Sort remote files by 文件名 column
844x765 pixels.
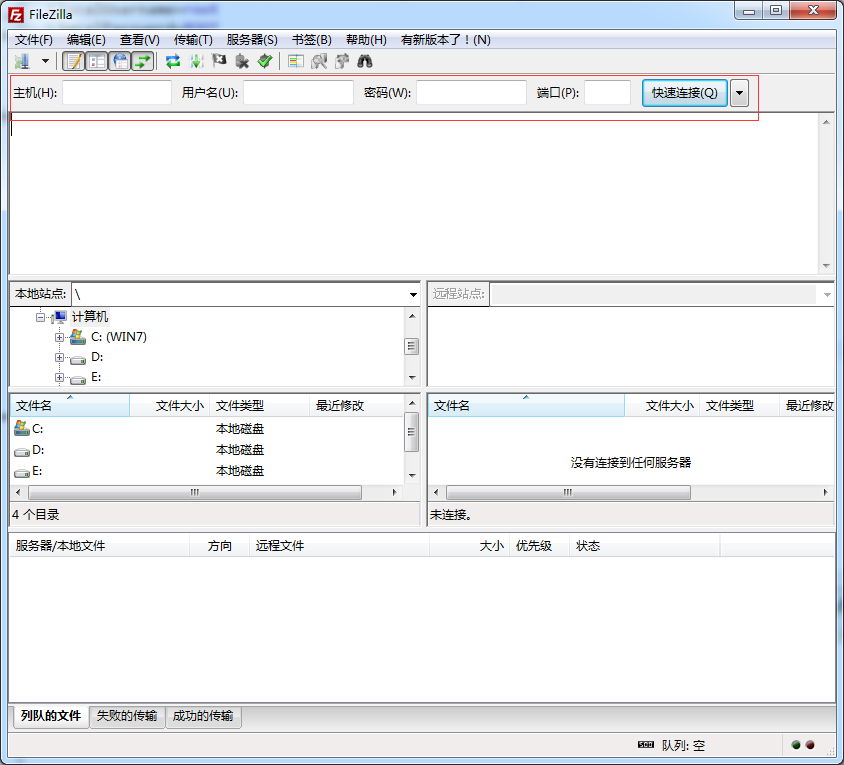526,405
